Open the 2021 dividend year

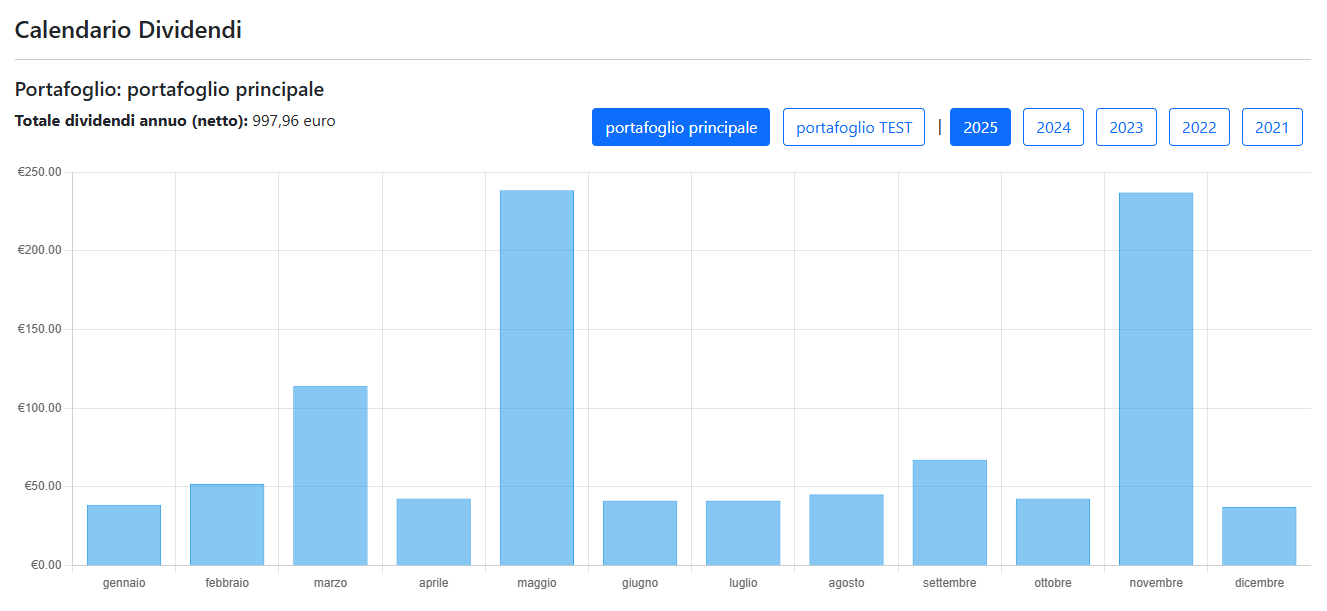point(1272,127)
